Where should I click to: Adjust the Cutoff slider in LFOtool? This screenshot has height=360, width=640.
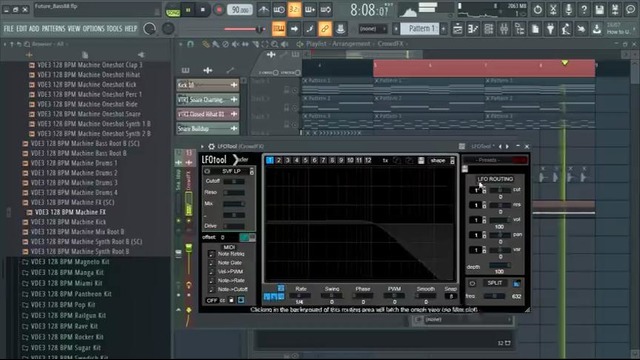[x=234, y=181]
